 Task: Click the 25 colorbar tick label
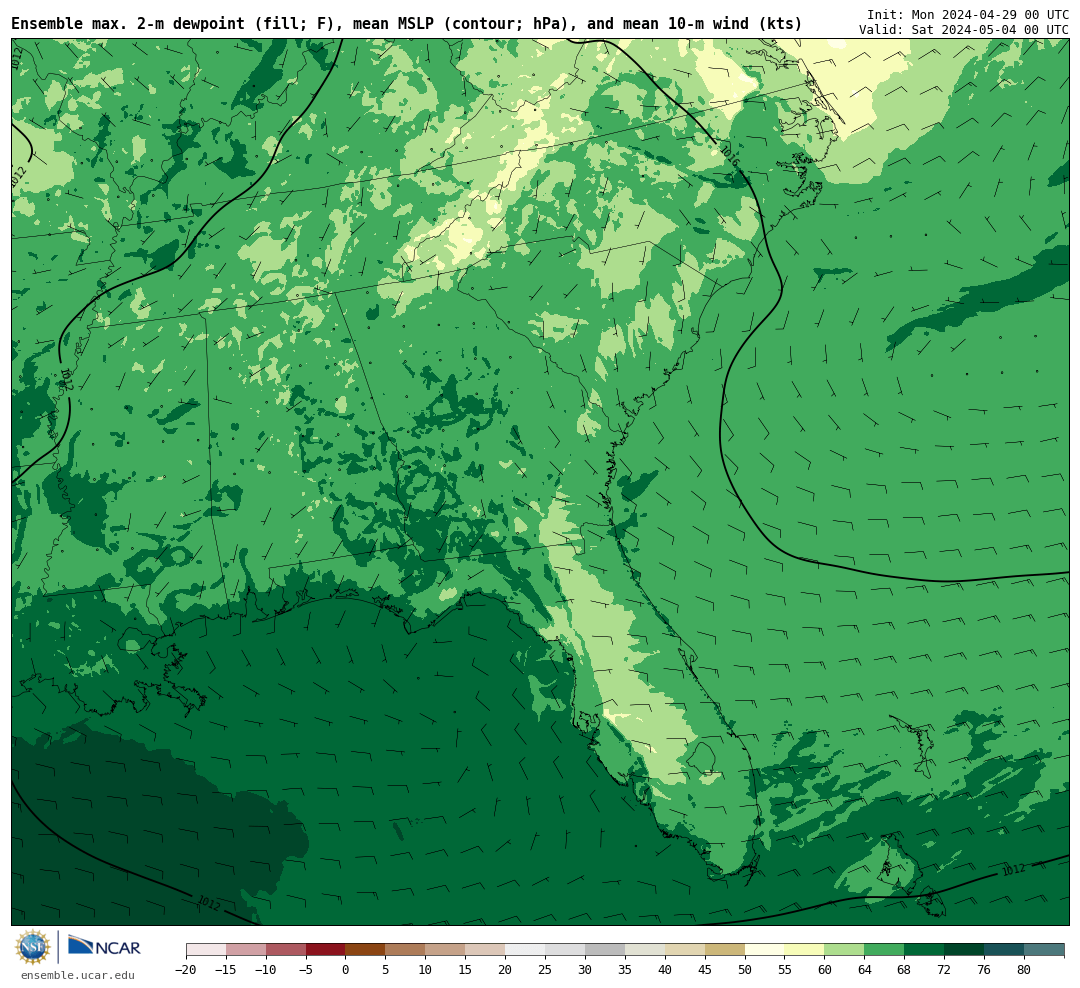coord(546,970)
